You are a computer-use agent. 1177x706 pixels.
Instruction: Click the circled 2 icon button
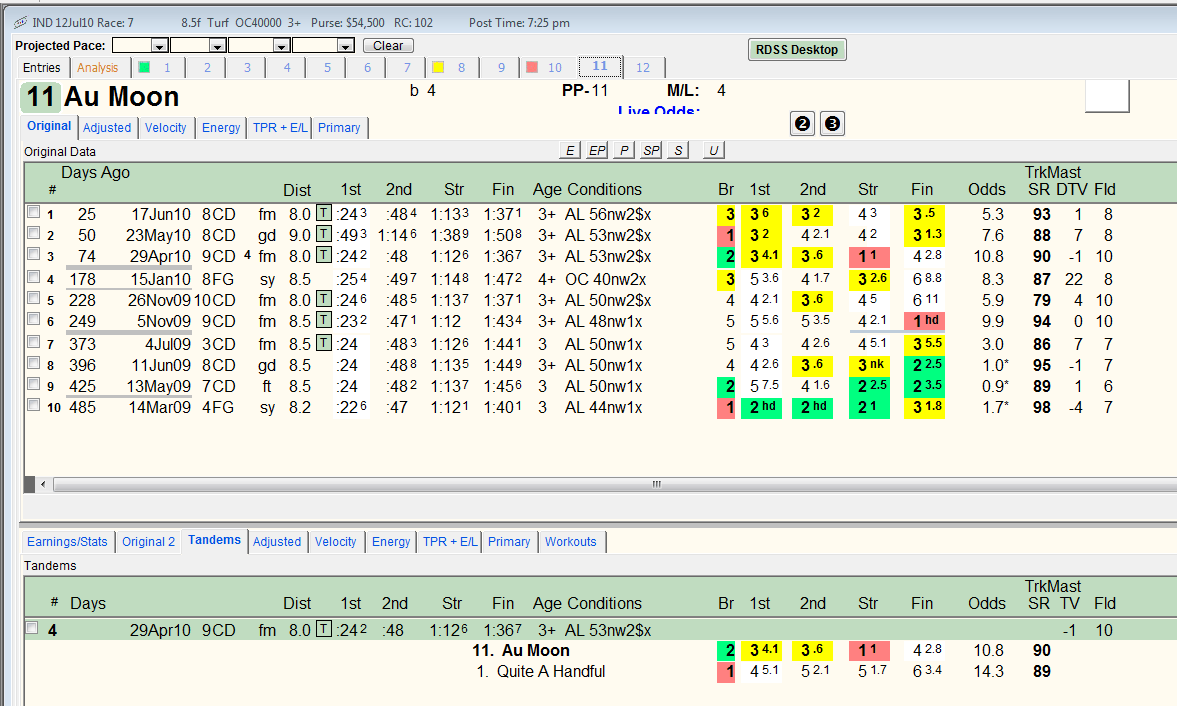[x=802, y=124]
